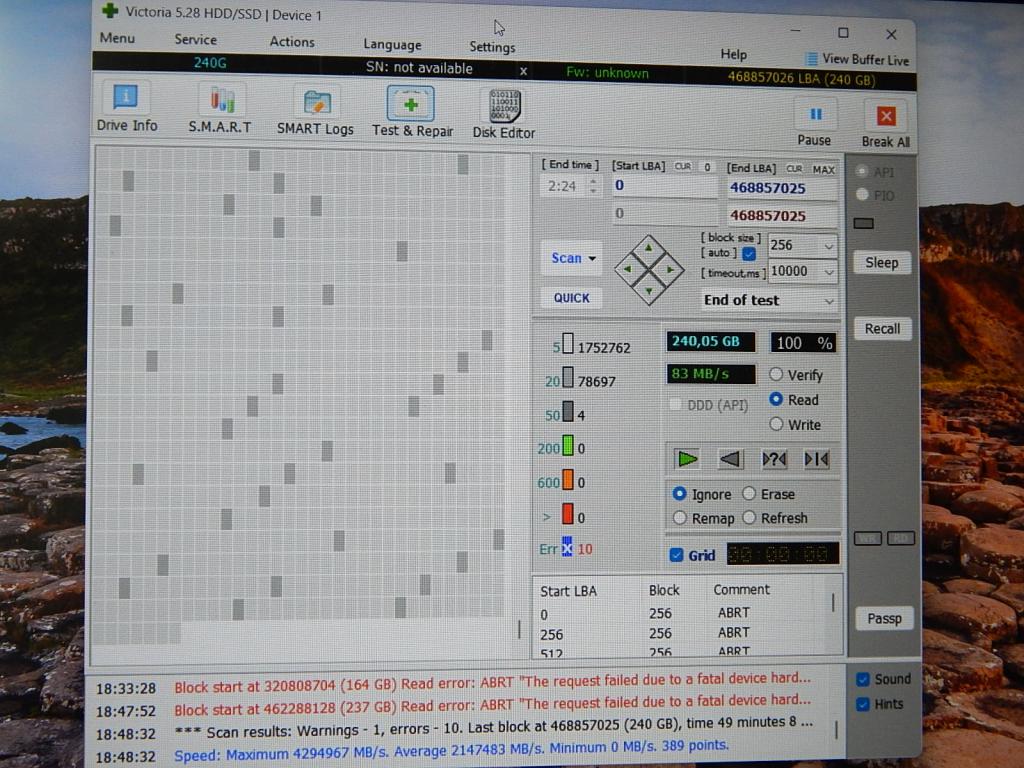Click the 20 ms block indicator

point(568,378)
